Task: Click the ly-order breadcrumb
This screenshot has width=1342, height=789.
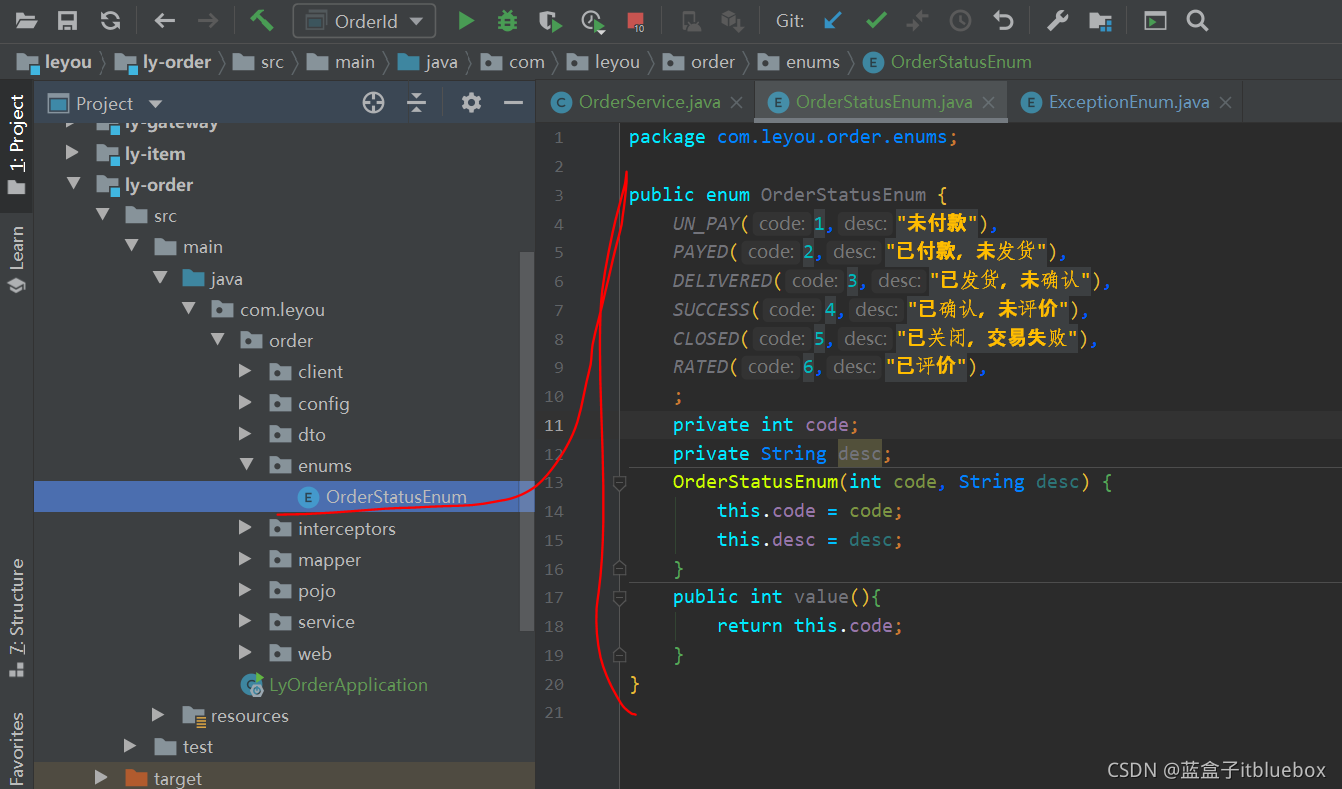Action: (x=163, y=62)
